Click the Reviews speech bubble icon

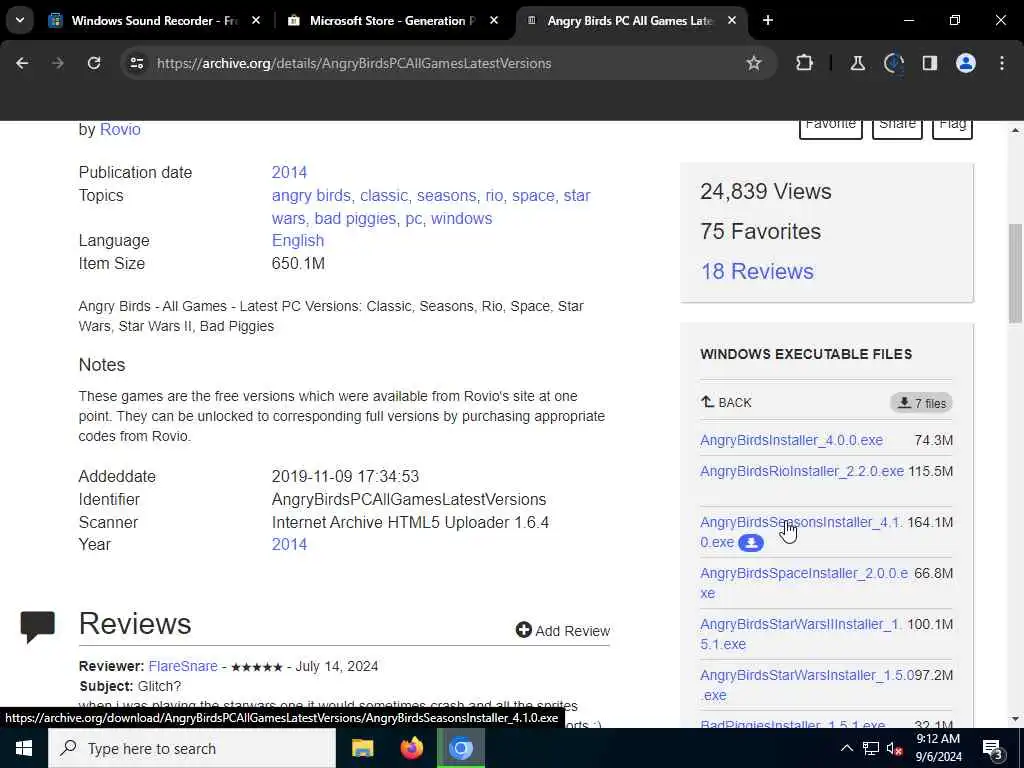point(38,626)
